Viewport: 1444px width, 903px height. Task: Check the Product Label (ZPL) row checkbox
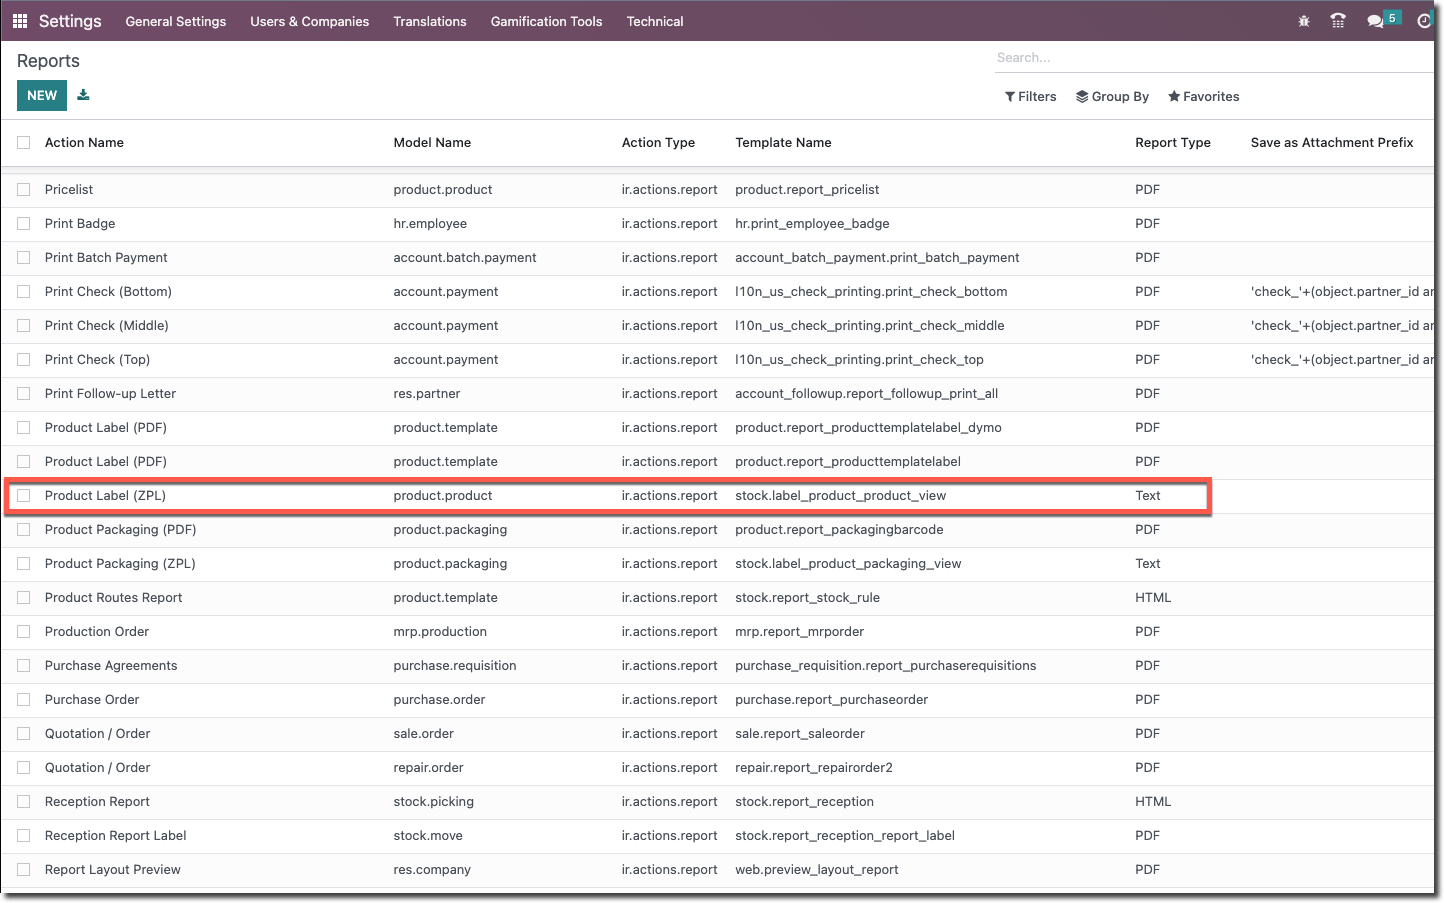pos(24,496)
